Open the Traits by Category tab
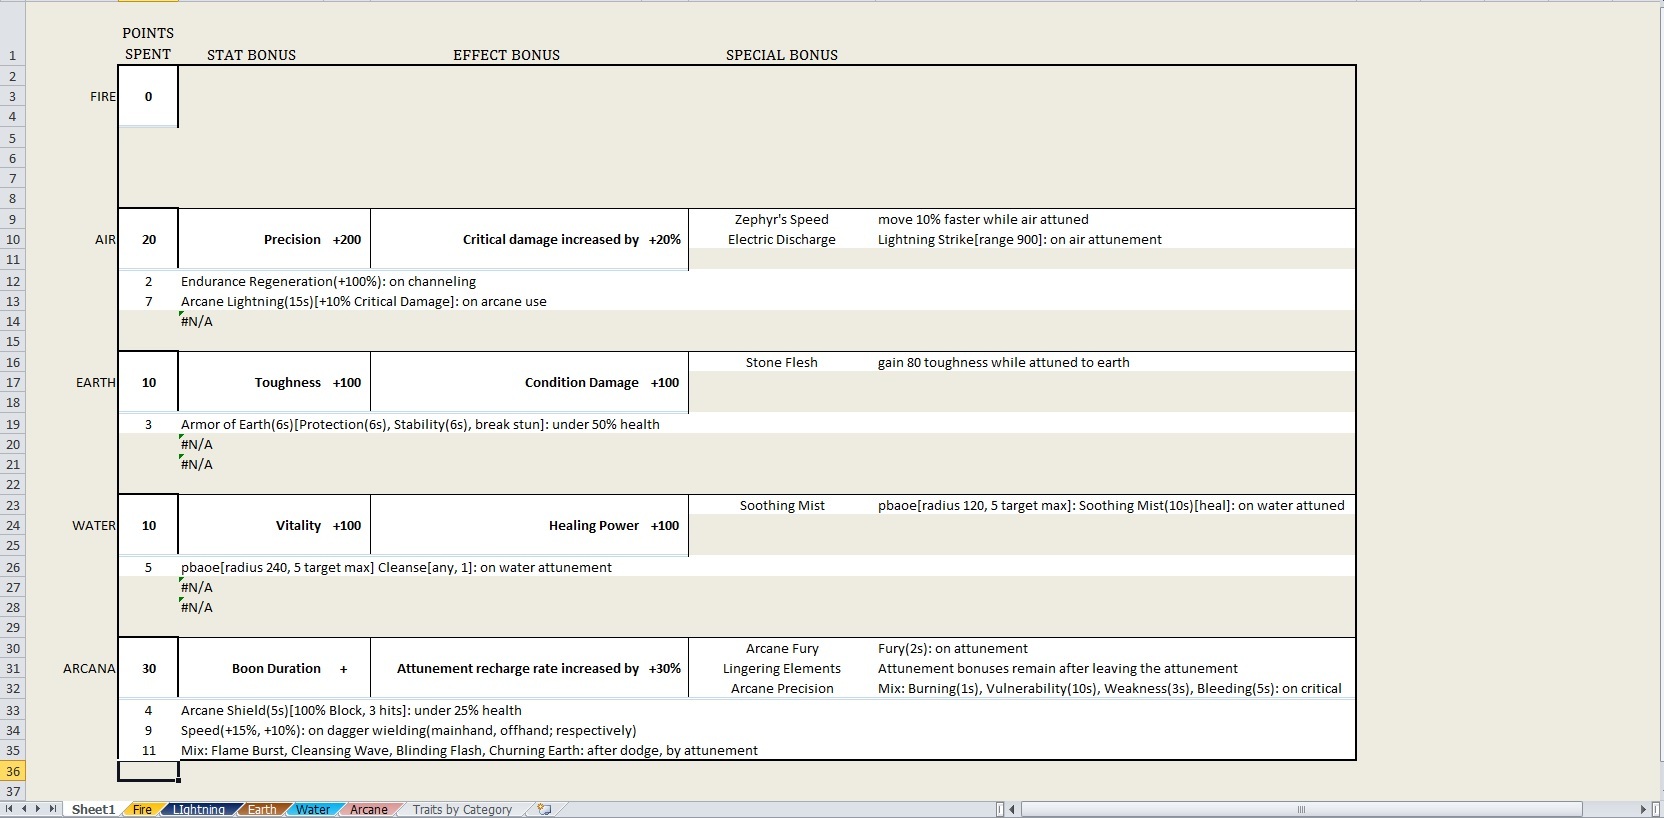The height and width of the screenshot is (818, 1664). pos(462,809)
